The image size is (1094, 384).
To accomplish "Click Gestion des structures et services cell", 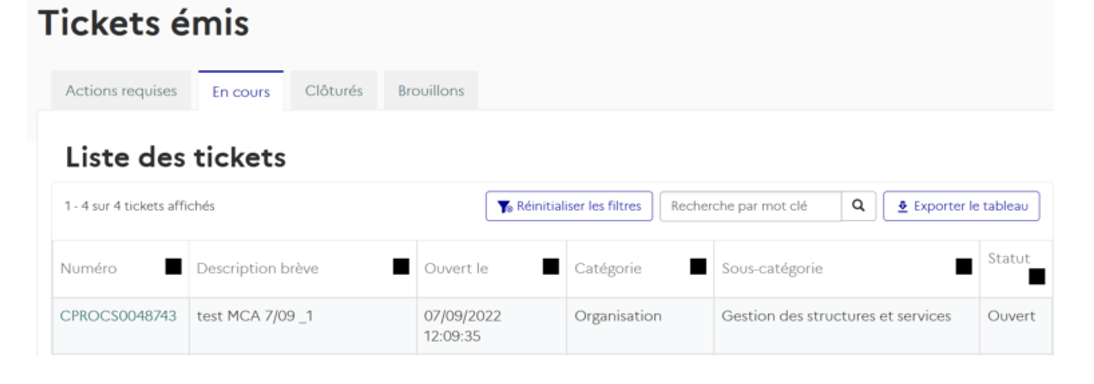I will pyautogui.click(x=846, y=326).
